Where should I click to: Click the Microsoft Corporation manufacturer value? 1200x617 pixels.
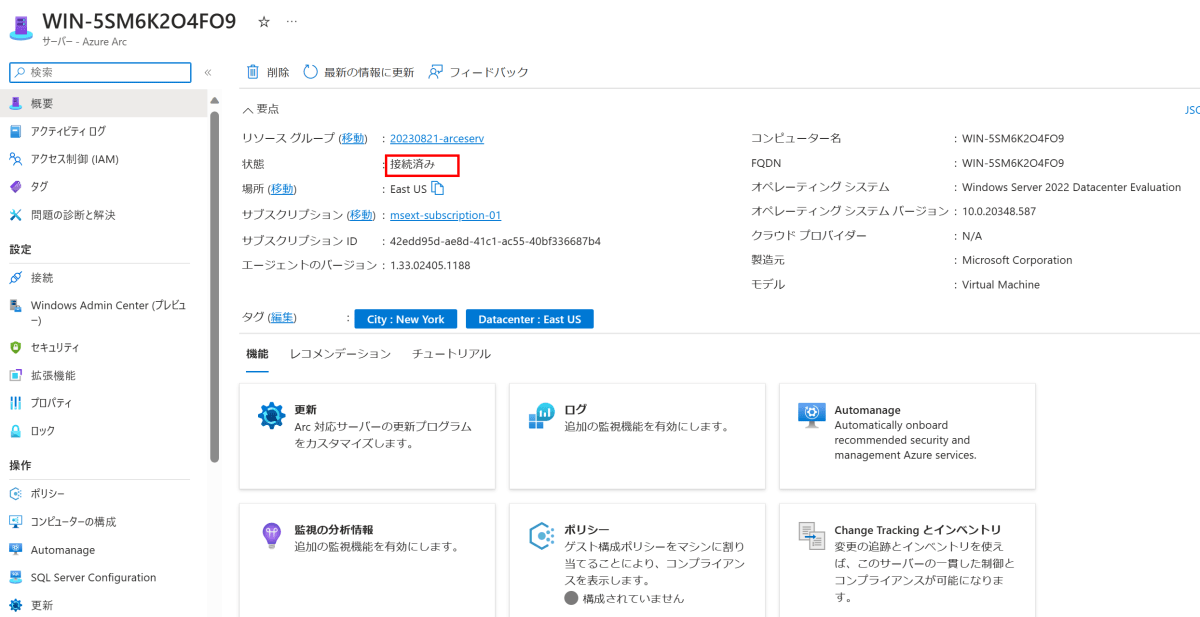1016,260
